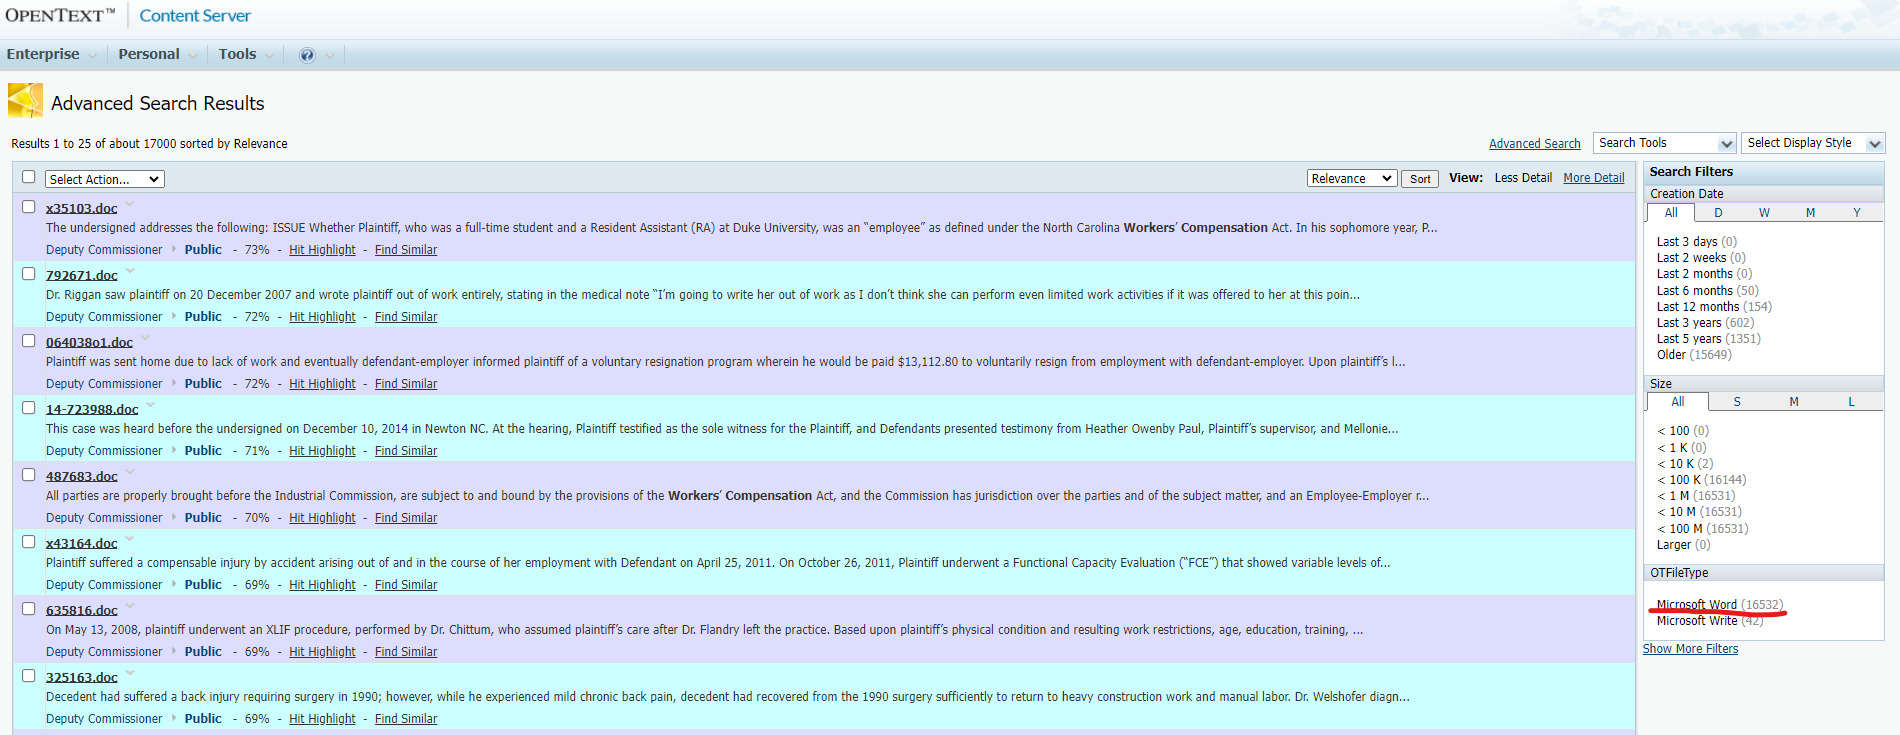Toggle the select-all results checkbox
This screenshot has height=735, width=1900.
[29, 177]
